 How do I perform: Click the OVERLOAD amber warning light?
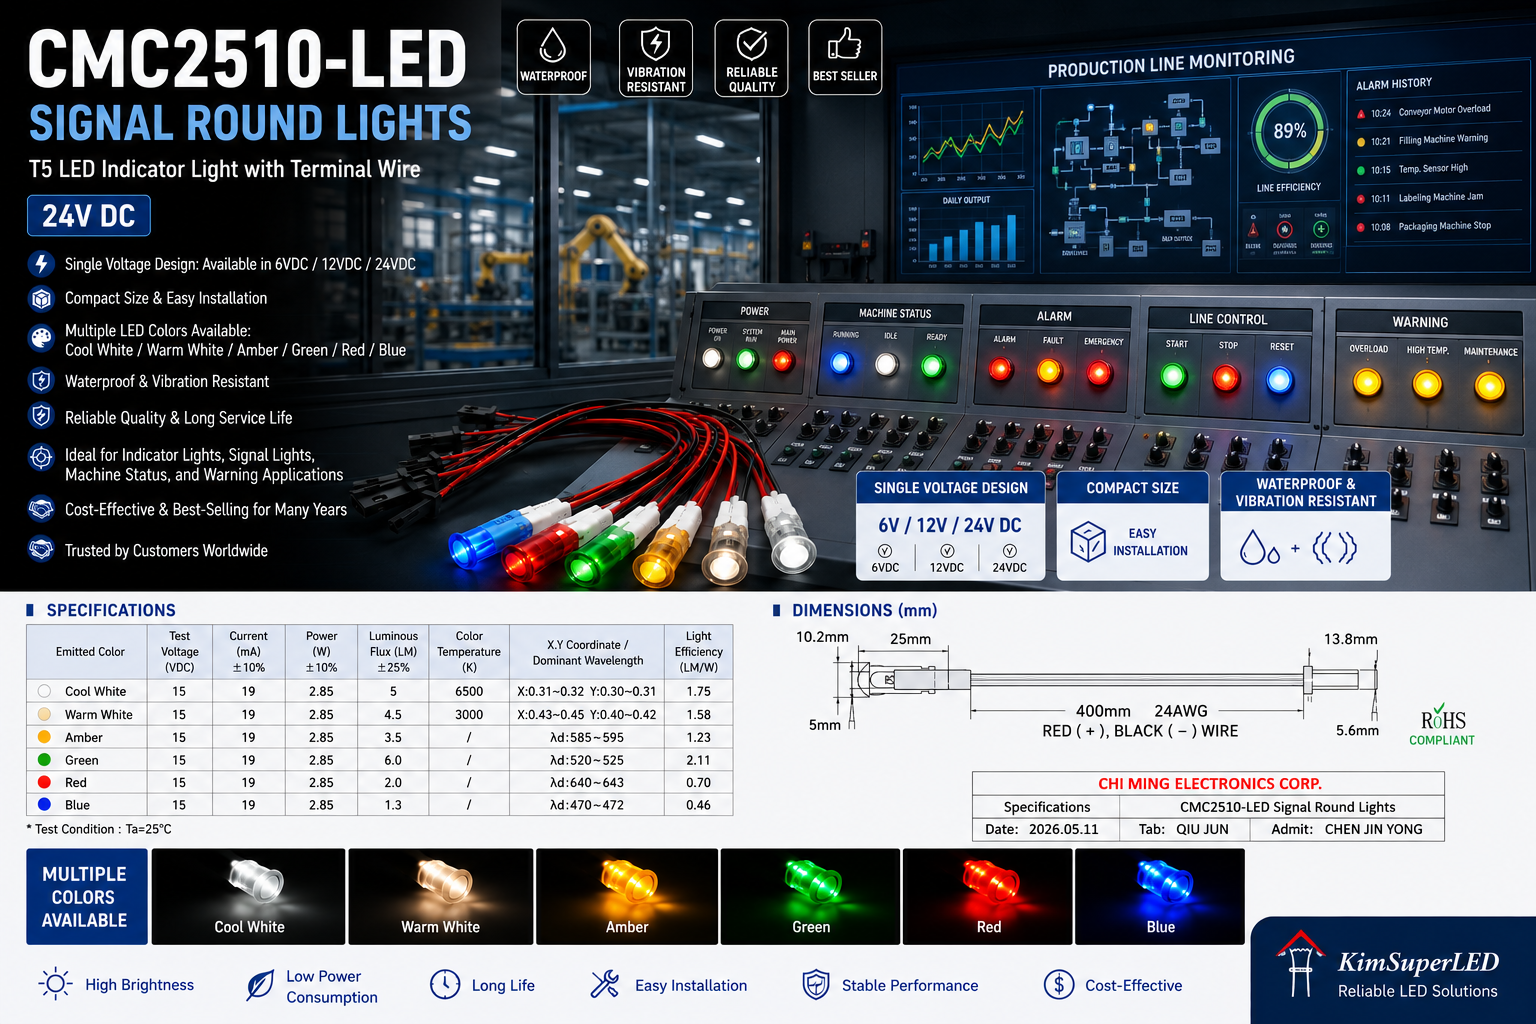(x=1367, y=382)
